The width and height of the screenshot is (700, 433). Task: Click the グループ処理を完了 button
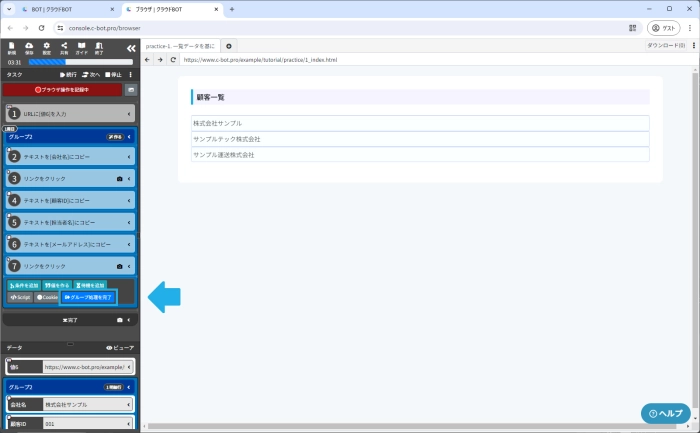89,297
